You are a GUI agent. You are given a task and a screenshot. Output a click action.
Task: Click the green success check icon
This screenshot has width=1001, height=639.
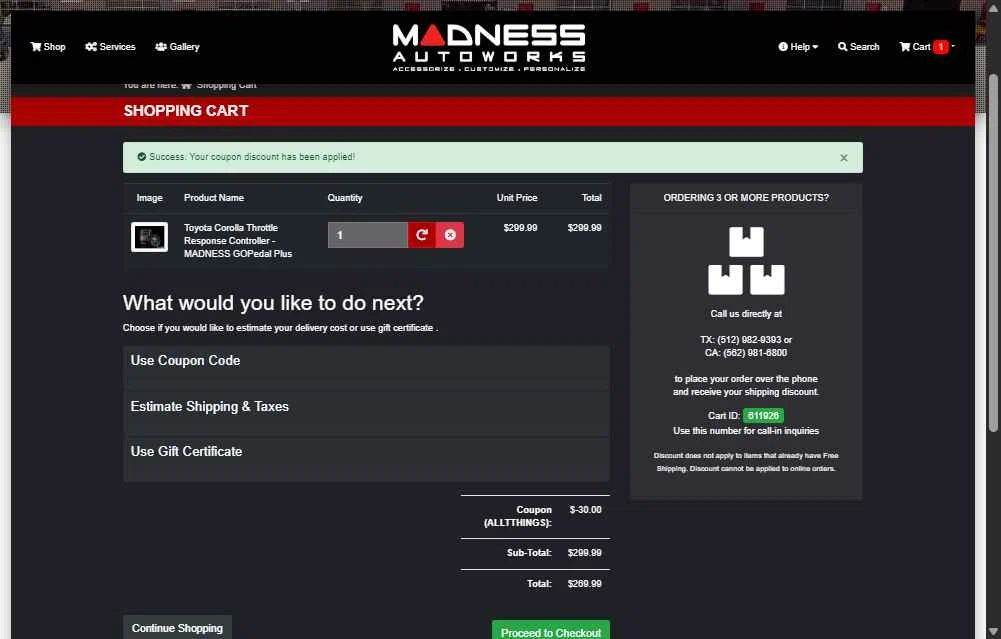pos(142,156)
